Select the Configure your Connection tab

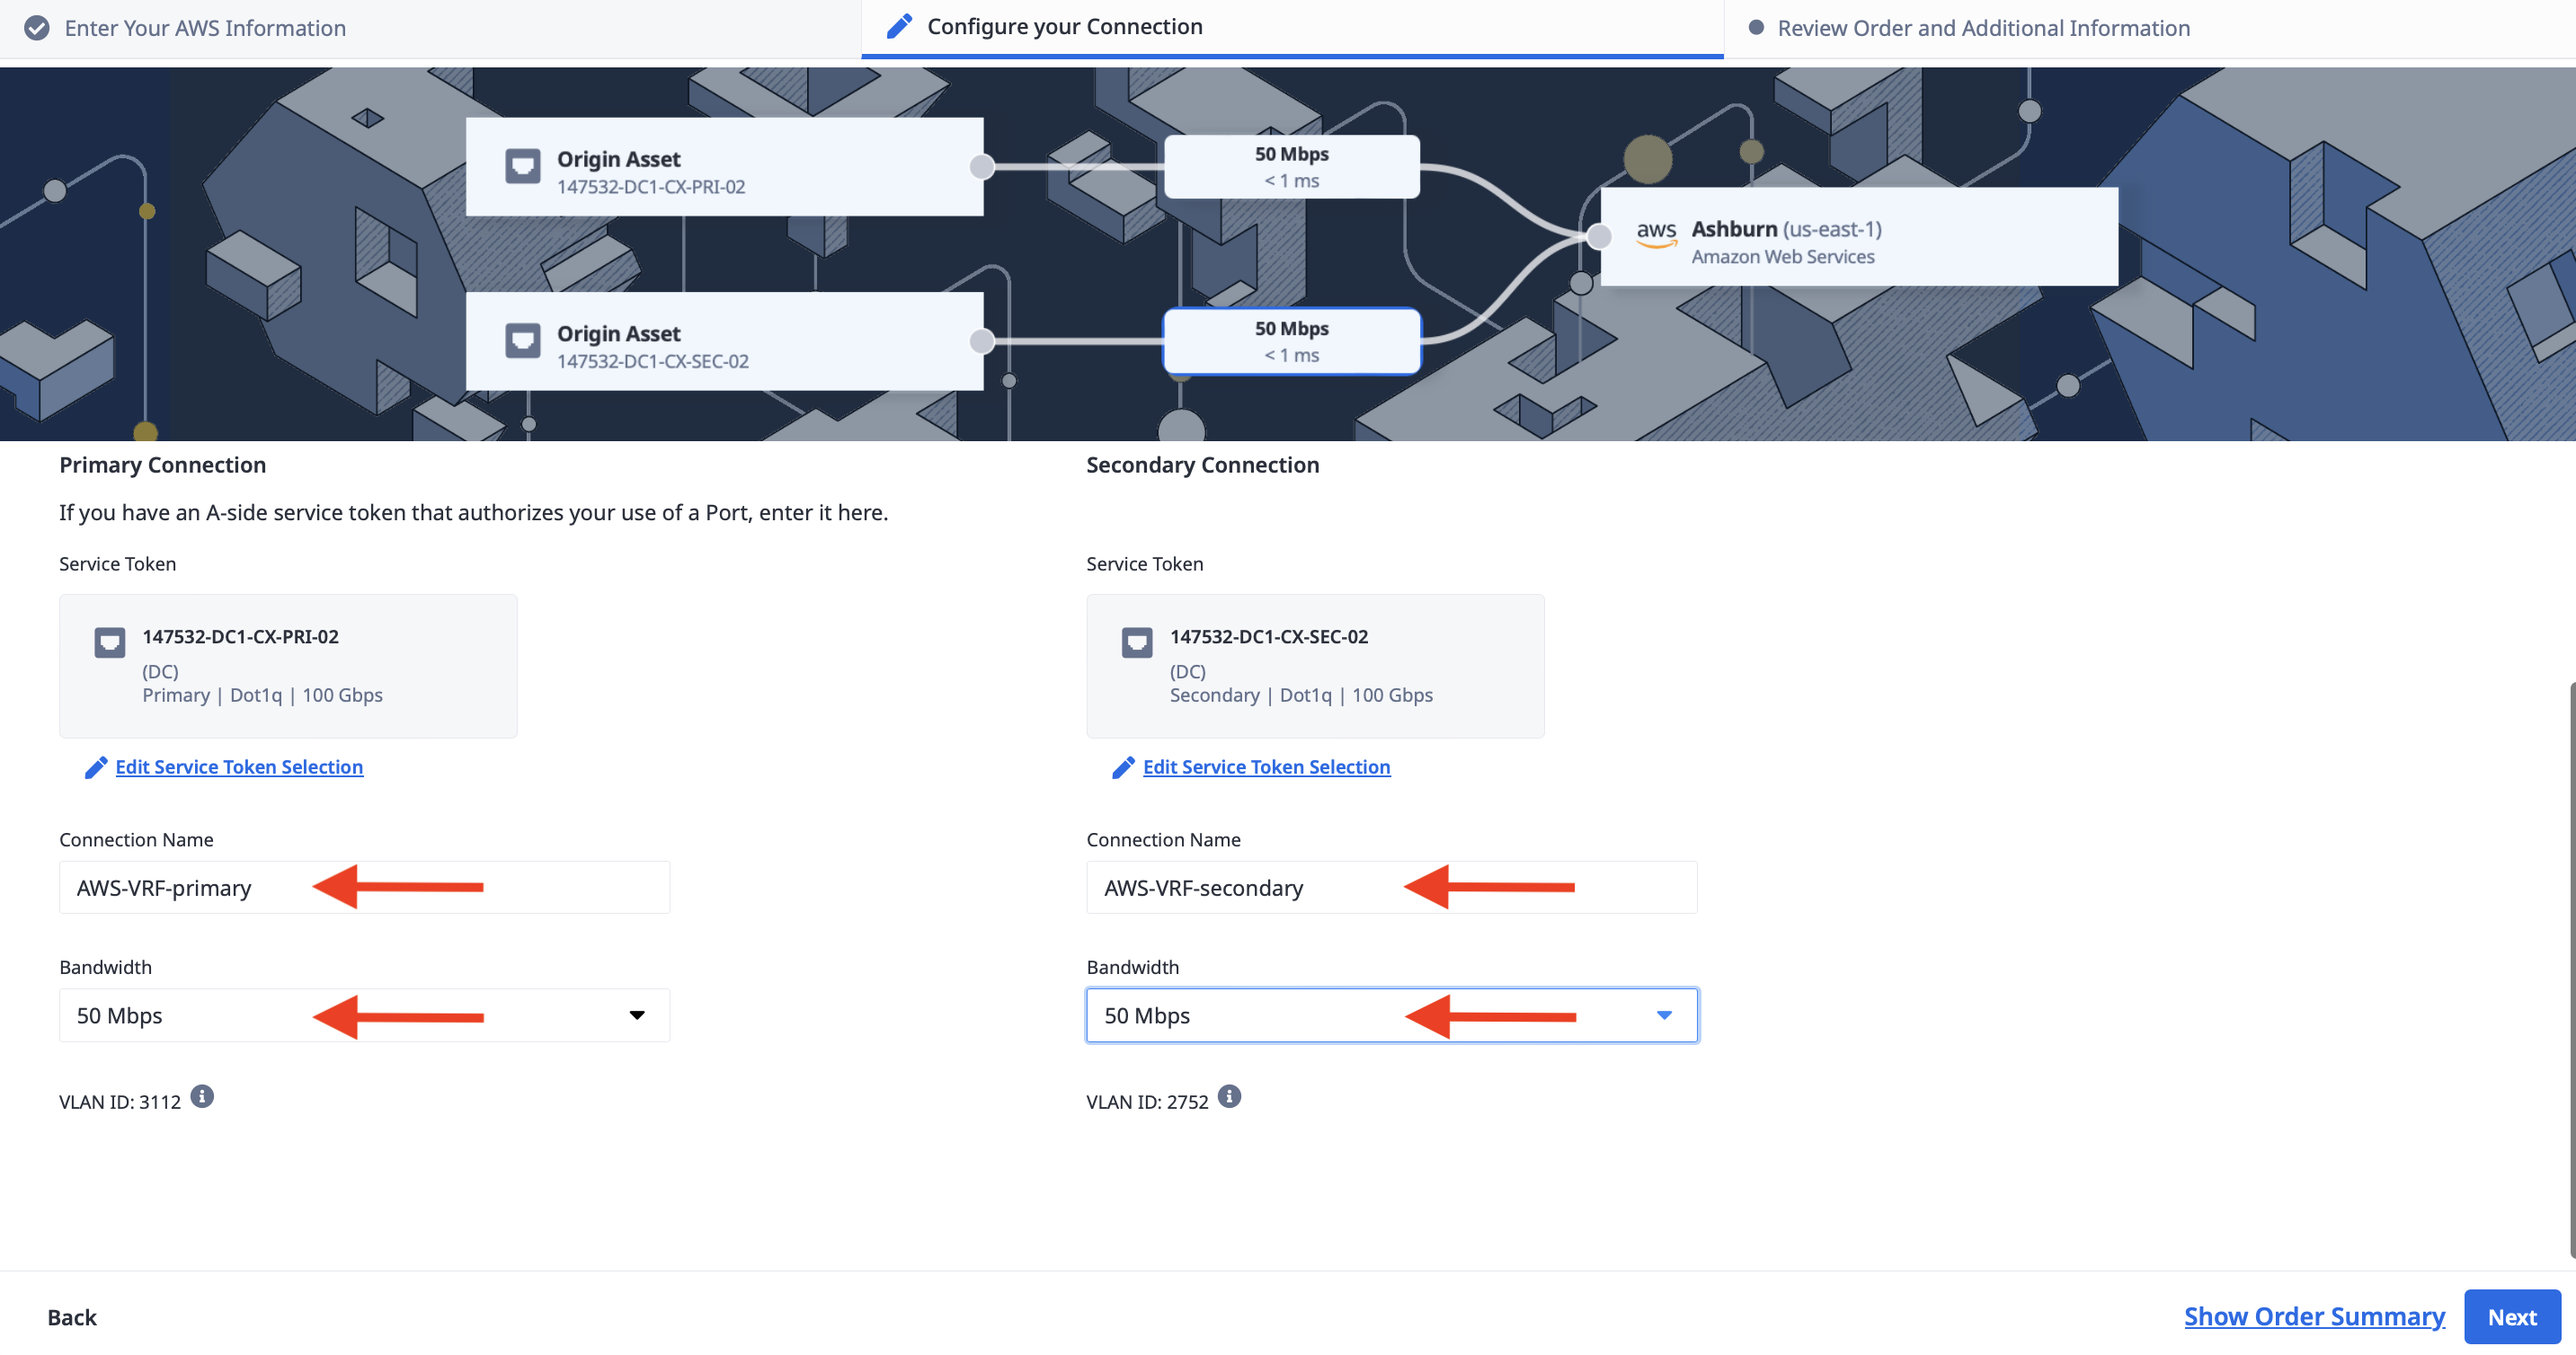point(1065,25)
